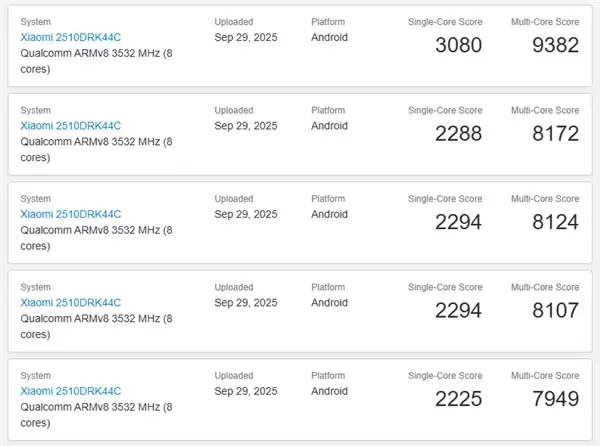Click Qualcomm ARMv8 processor text in the 3080 row
600x446 pixels.
pyautogui.click(x=95, y=54)
